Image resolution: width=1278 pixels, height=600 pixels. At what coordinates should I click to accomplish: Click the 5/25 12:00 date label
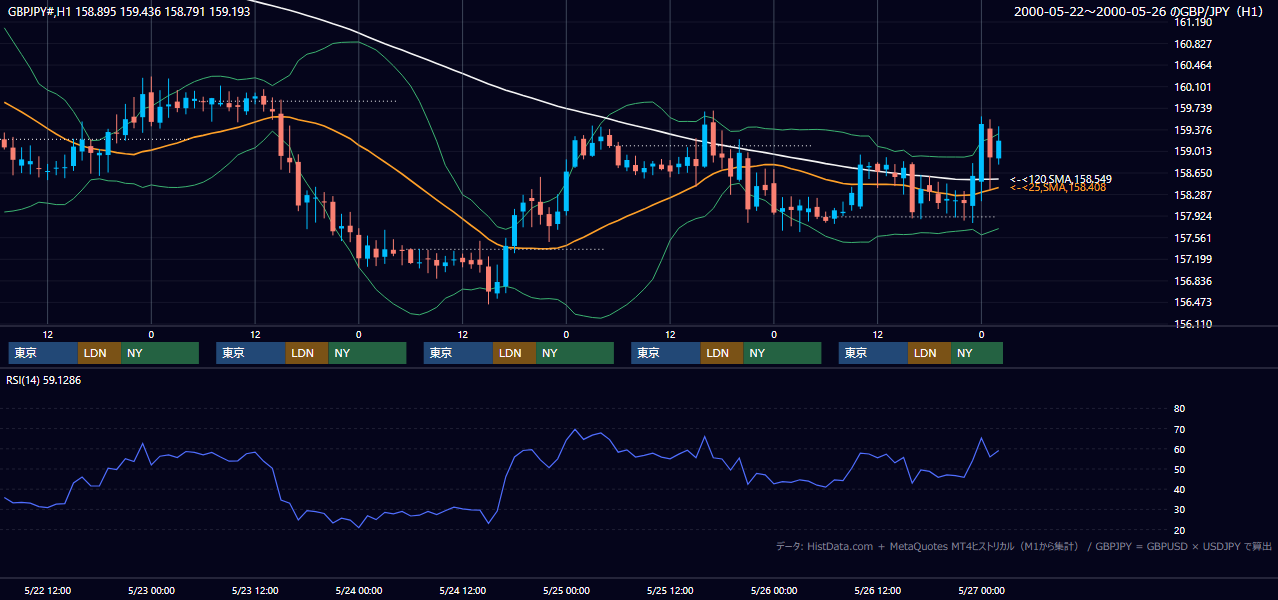pyautogui.click(x=670, y=591)
